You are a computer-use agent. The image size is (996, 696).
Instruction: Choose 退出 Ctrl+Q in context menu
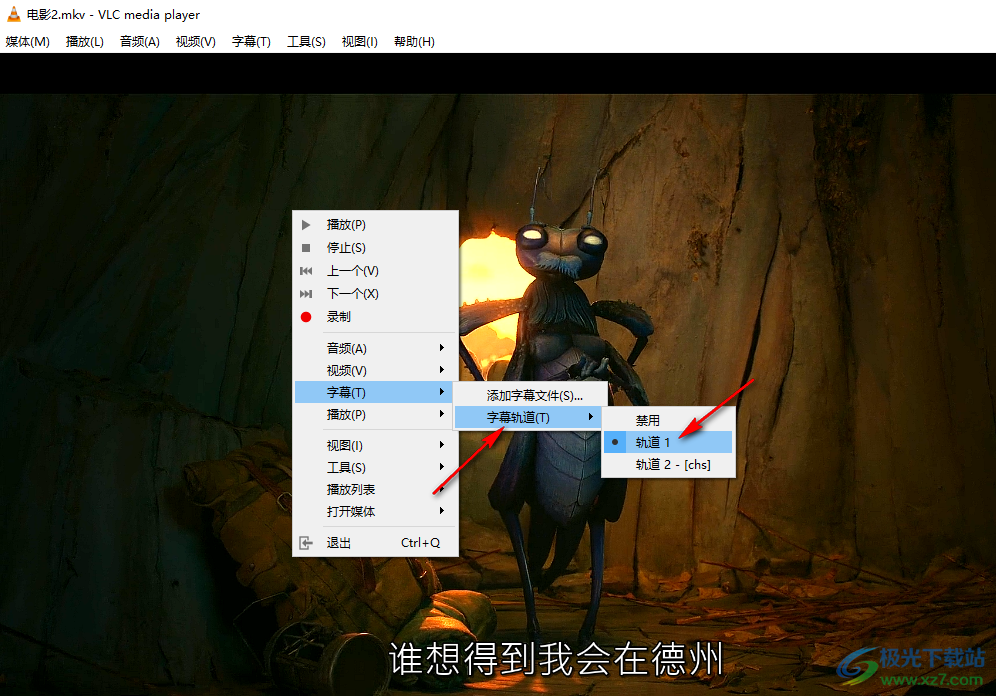[375, 543]
